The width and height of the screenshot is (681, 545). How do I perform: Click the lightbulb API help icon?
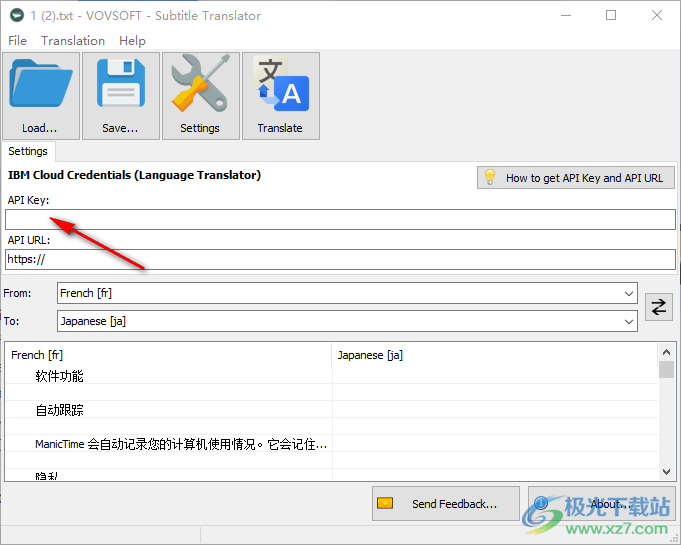[490, 177]
